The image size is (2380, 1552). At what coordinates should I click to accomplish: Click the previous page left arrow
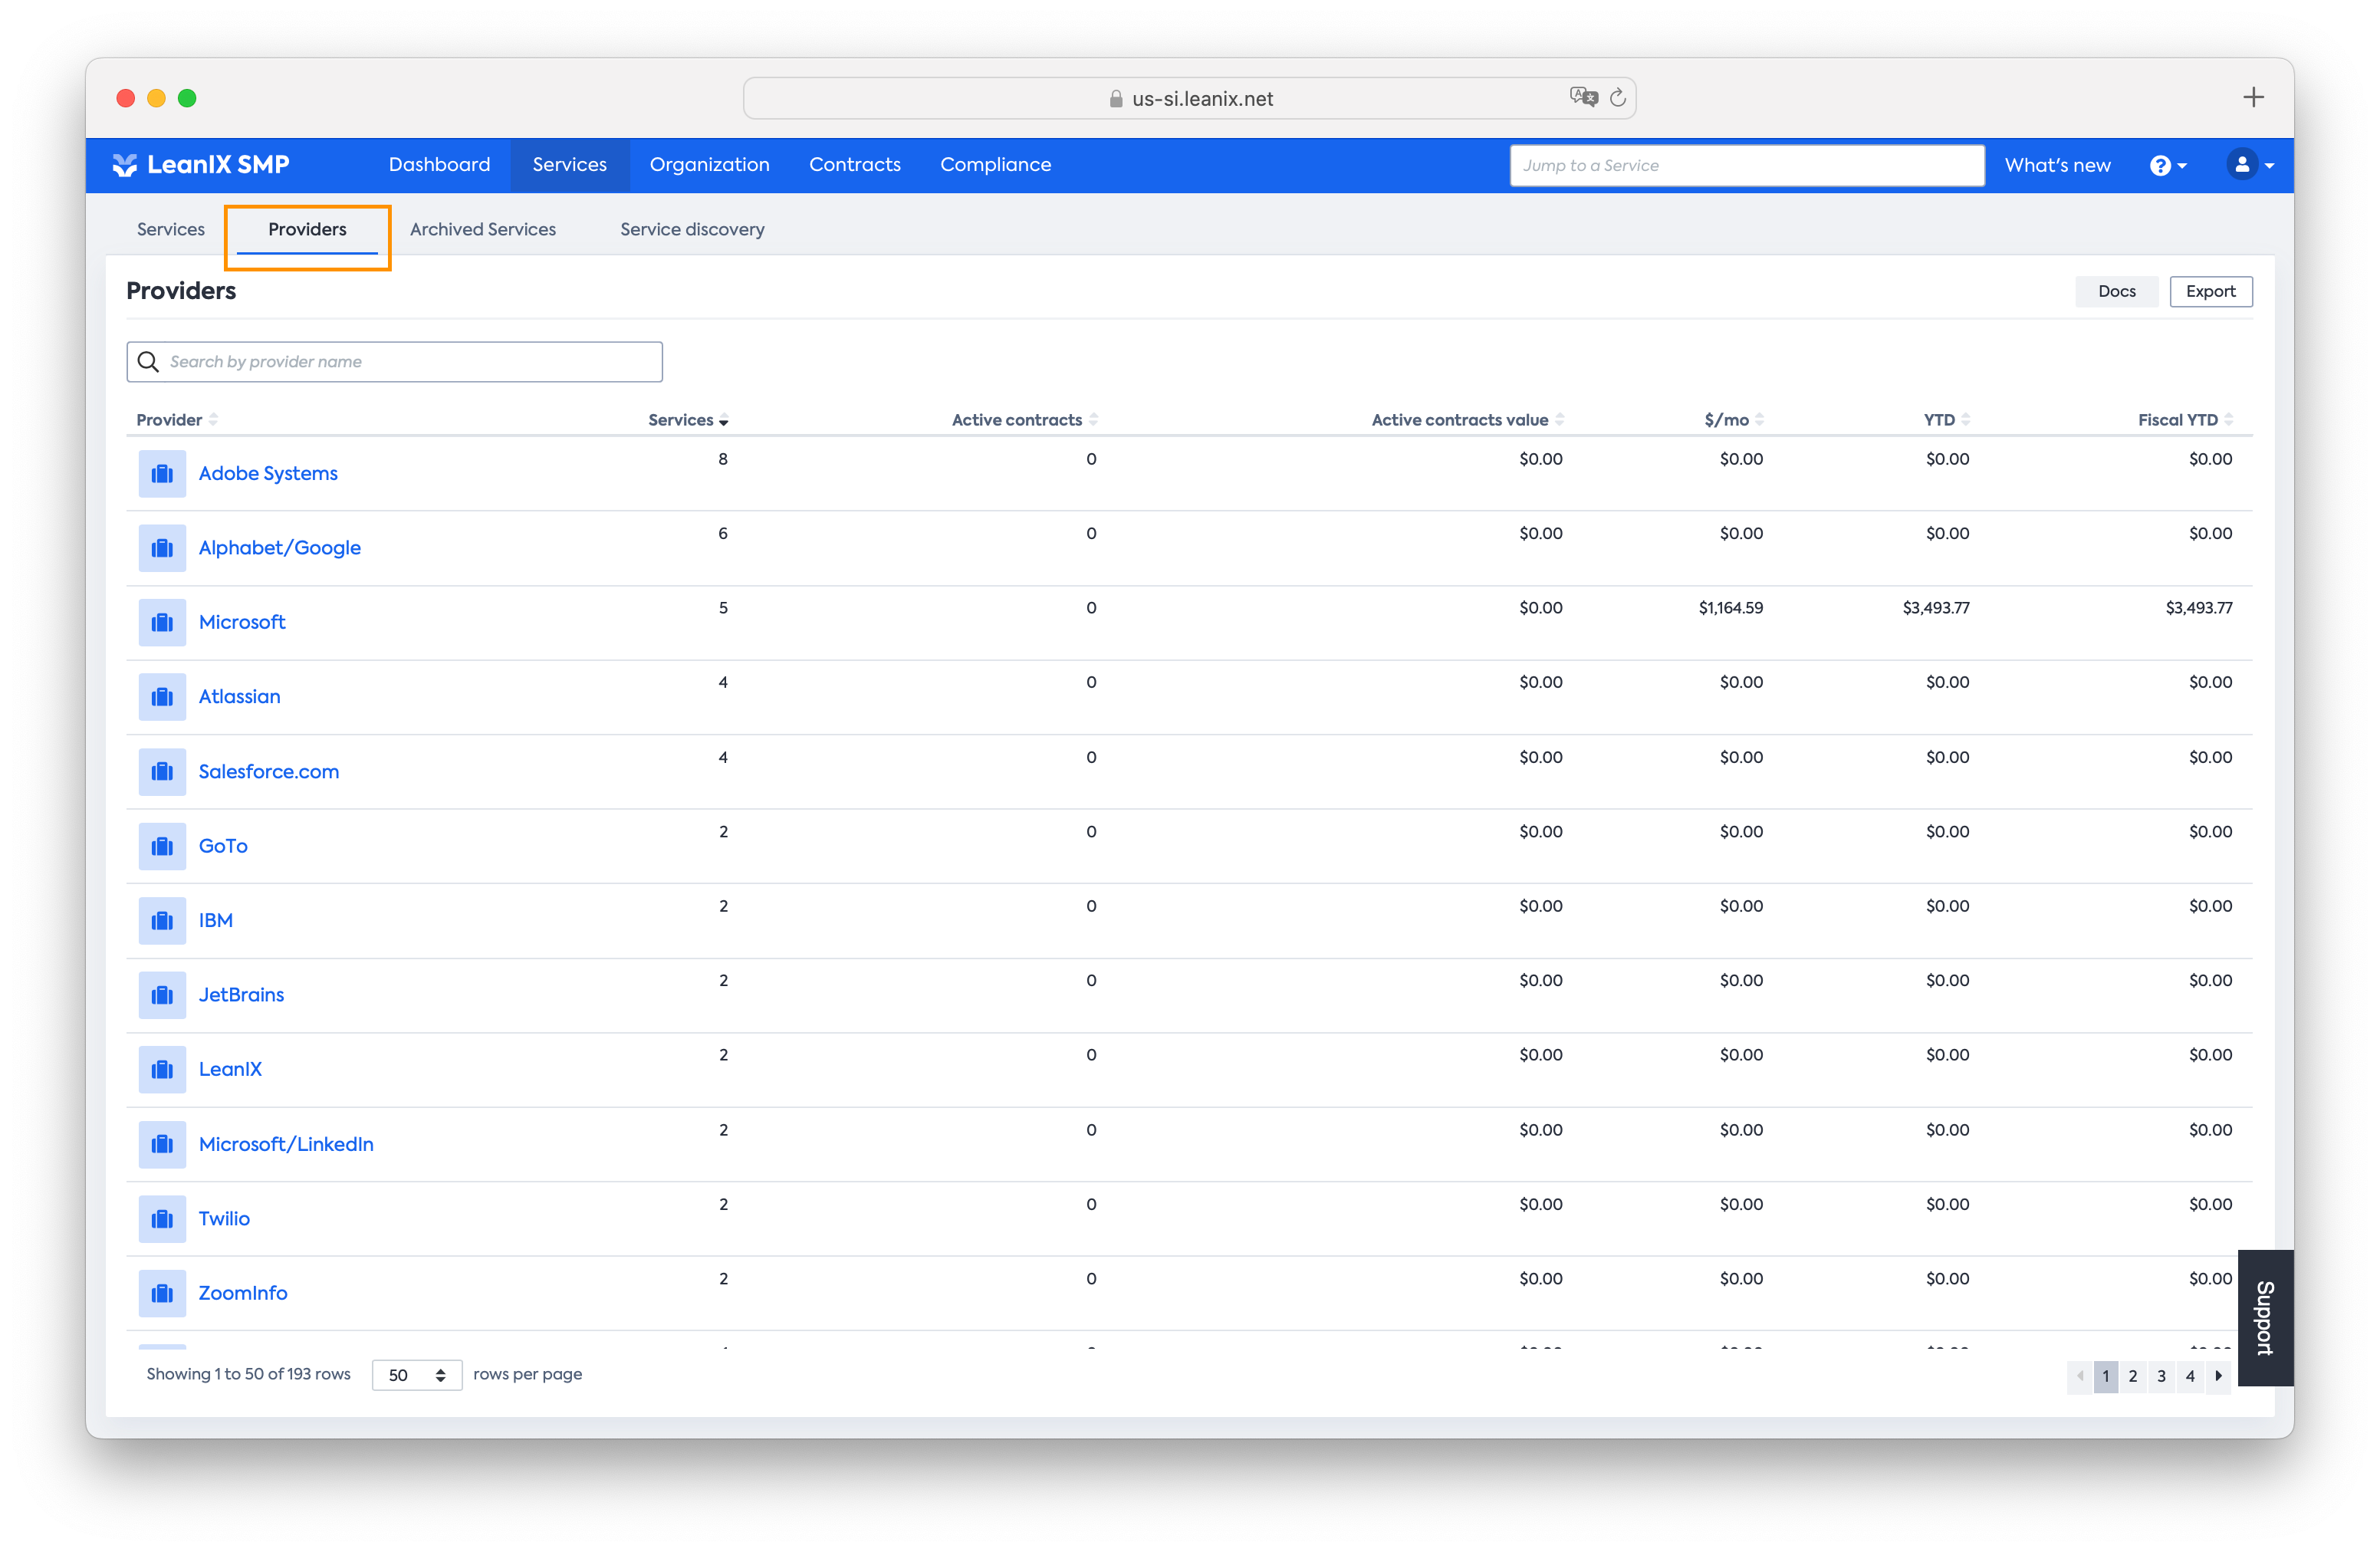pos(2080,1376)
